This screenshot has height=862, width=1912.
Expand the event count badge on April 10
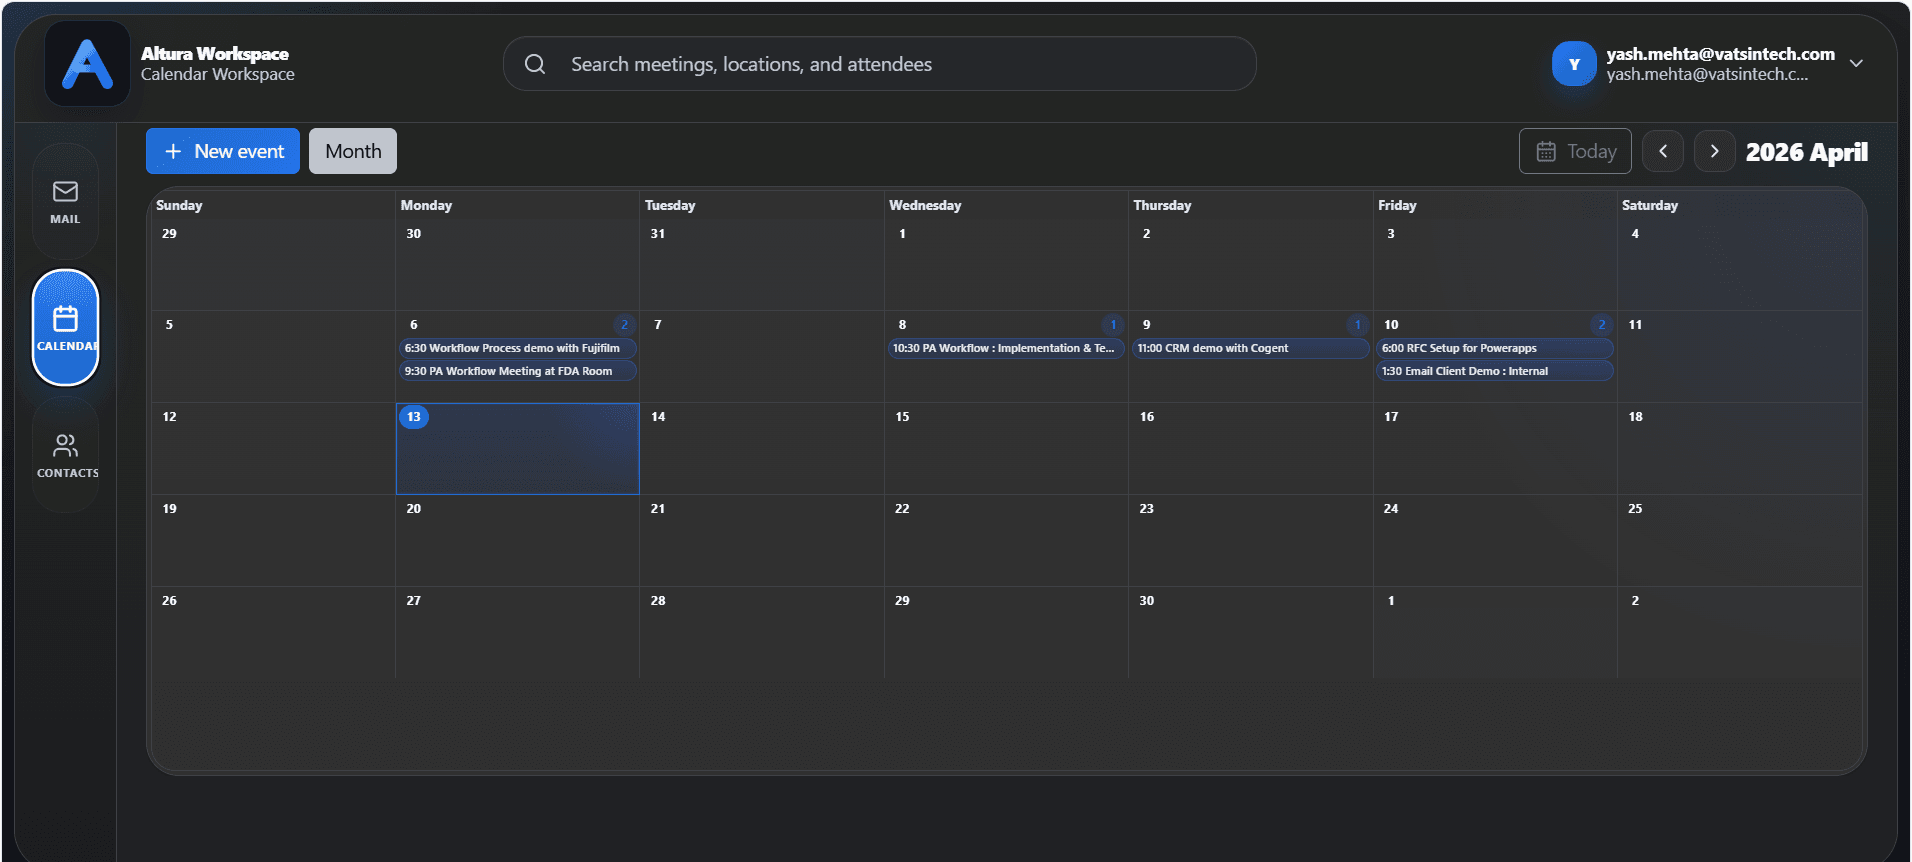(1601, 325)
